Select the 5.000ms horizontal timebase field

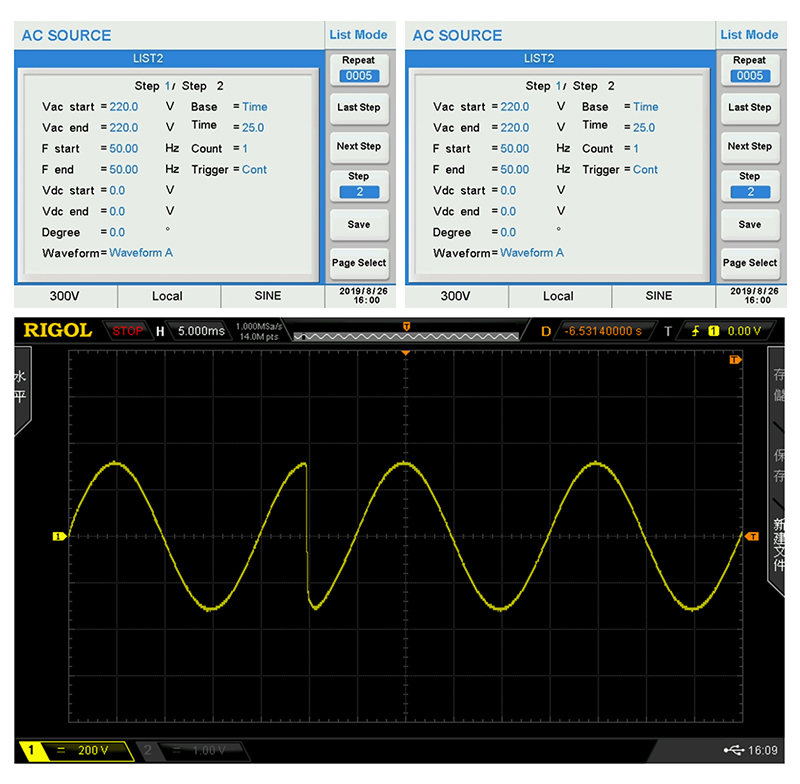pyautogui.click(x=201, y=331)
